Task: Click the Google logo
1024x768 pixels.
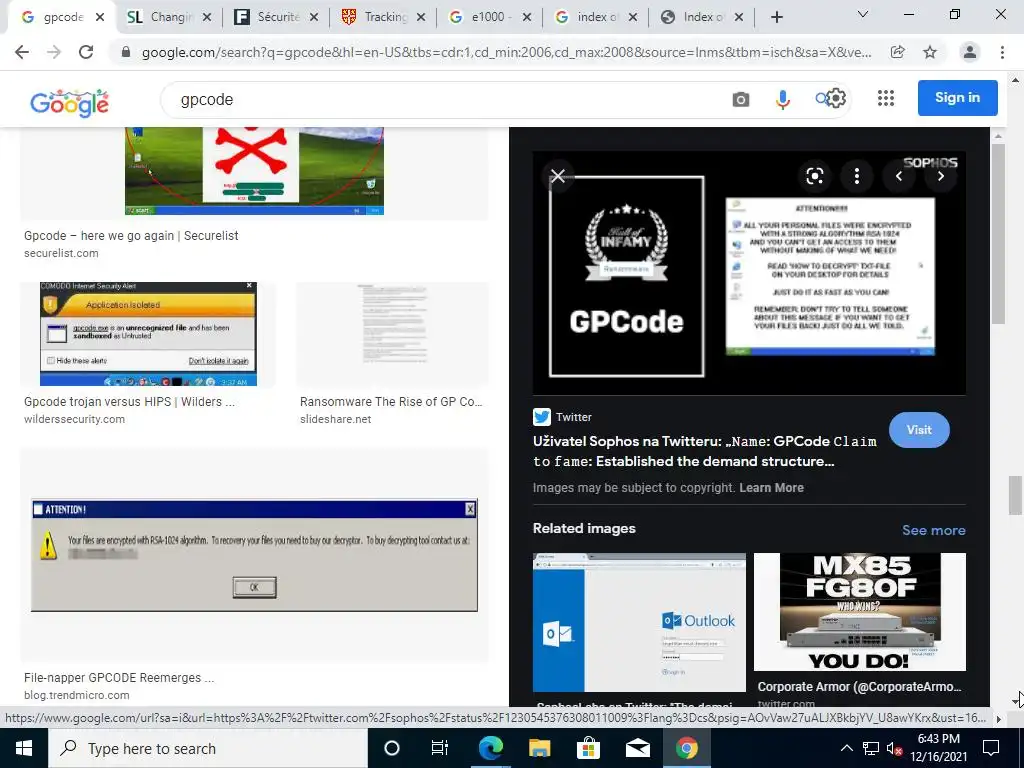Action: point(69,103)
